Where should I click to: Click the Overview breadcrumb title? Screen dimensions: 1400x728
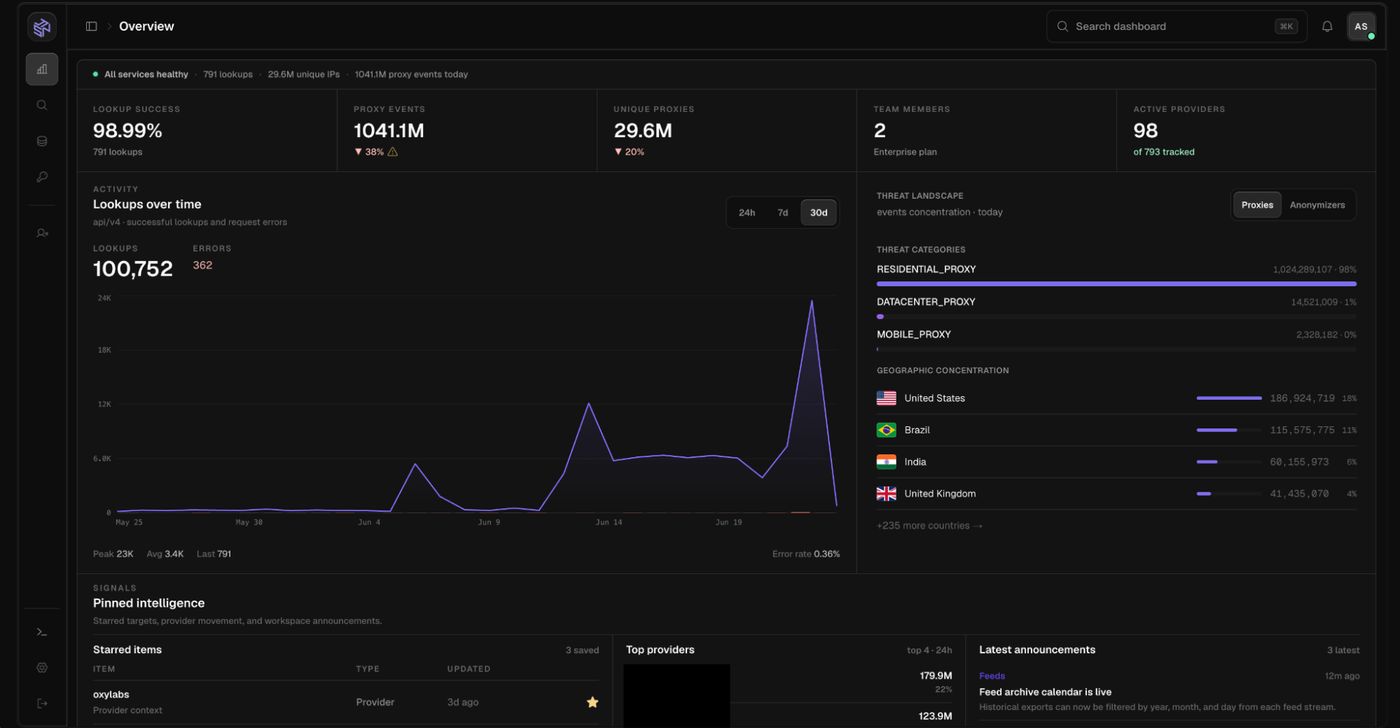(x=146, y=27)
